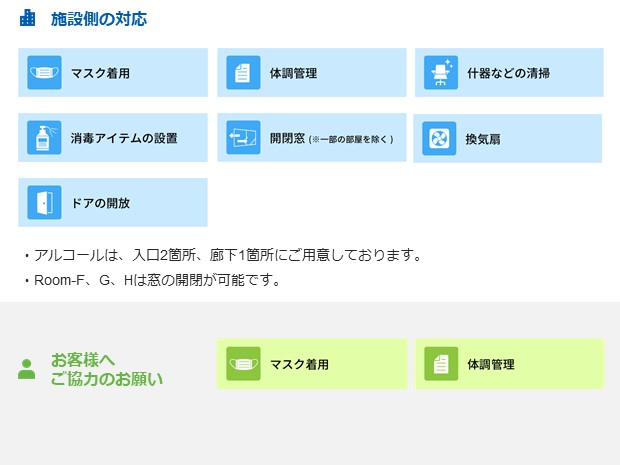Image resolution: width=620 pixels, height=465 pixels.
Task: Click the blue mask icon for マスク着用
Action: pos(44,73)
